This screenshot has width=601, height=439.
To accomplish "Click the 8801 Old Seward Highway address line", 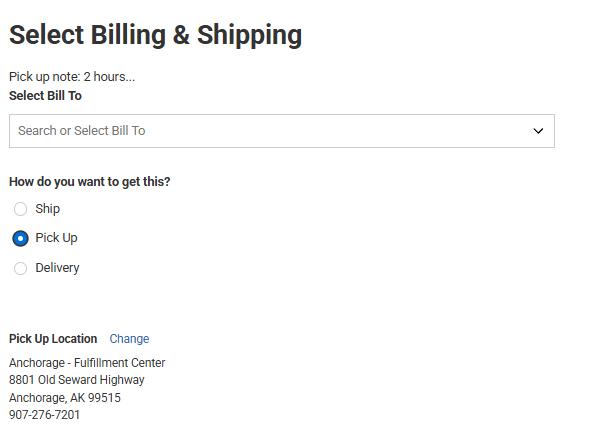I will pos(76,380).
